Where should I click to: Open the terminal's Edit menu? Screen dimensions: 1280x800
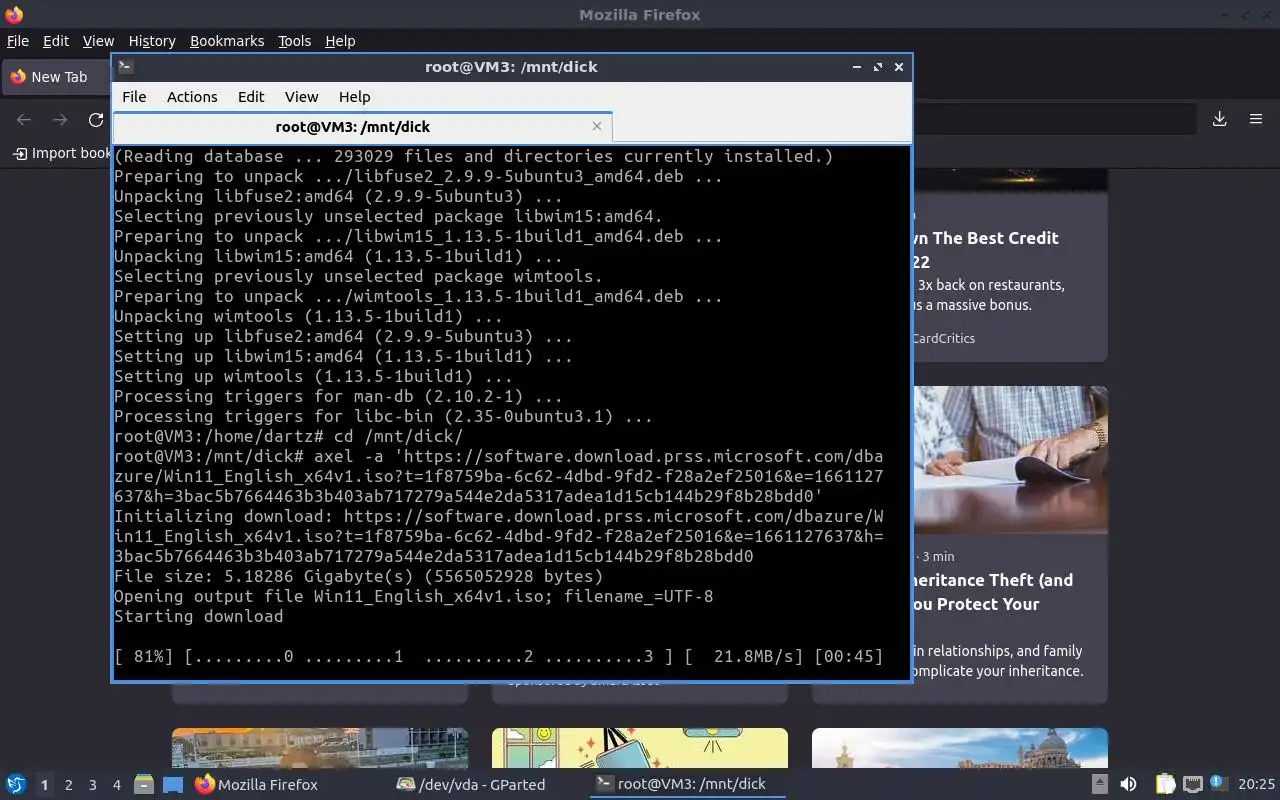(251, 97)
